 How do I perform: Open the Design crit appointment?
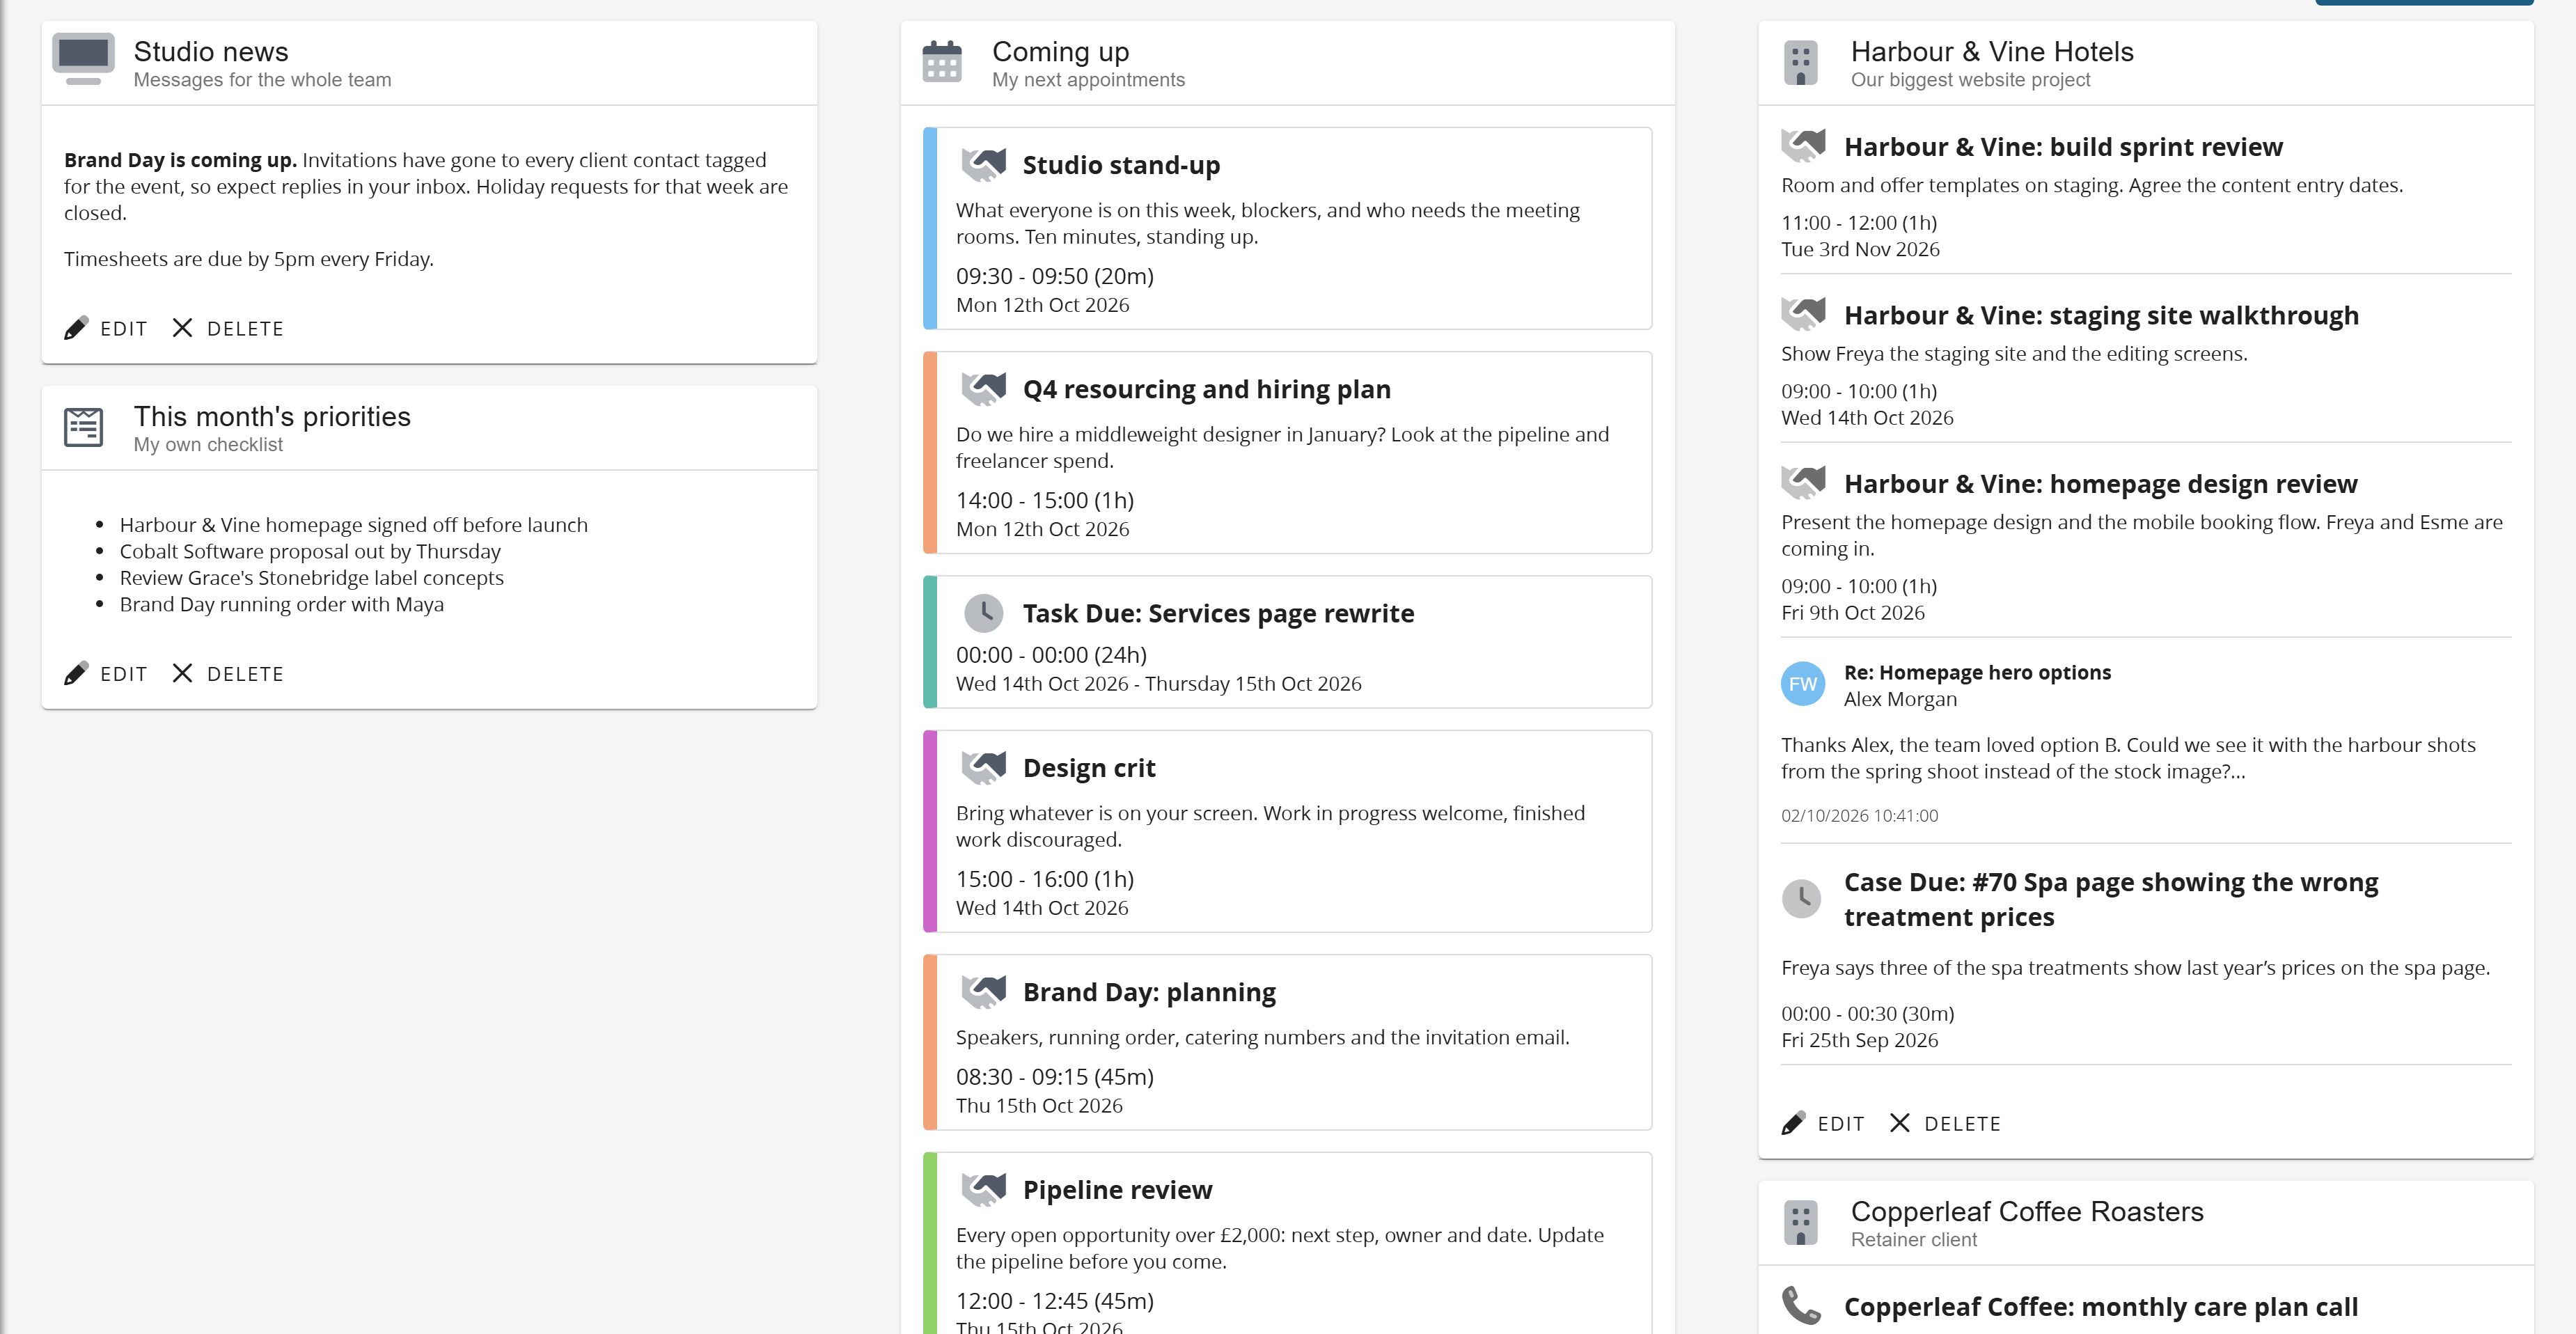(1287, 831)
